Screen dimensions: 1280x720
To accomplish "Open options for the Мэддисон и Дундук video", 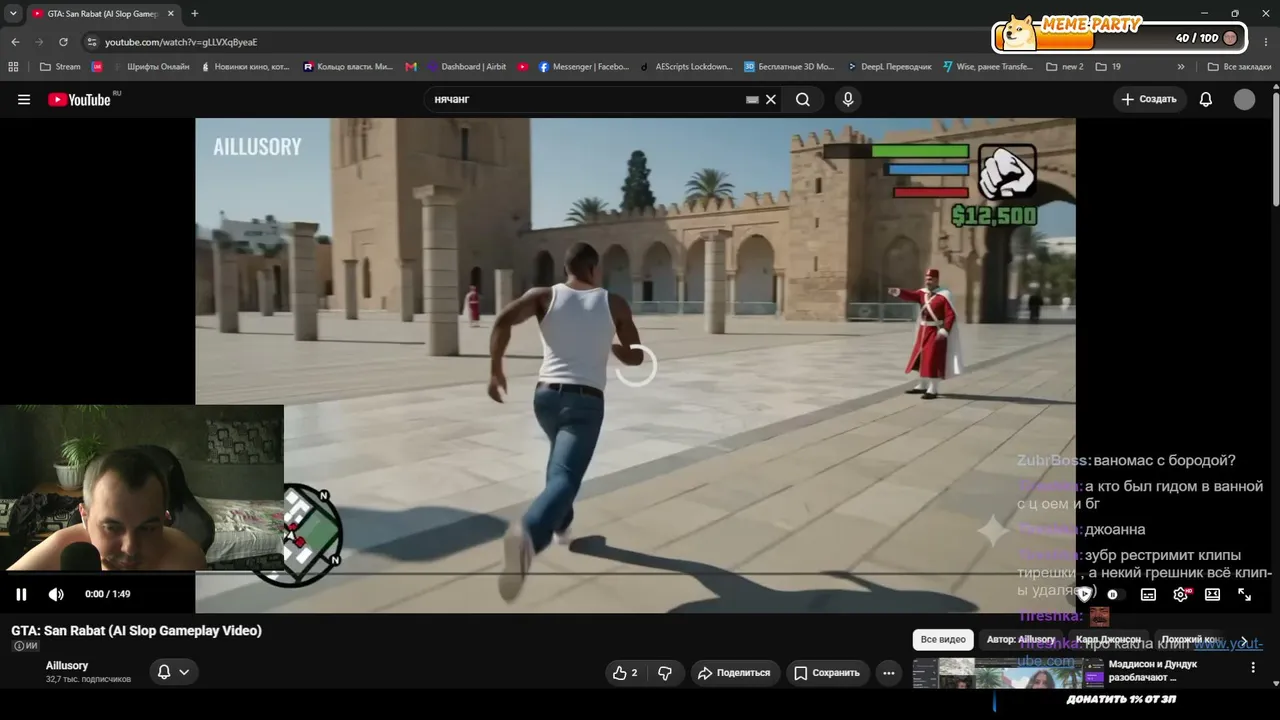I will pyautogui.click(x=1253, y=667).
